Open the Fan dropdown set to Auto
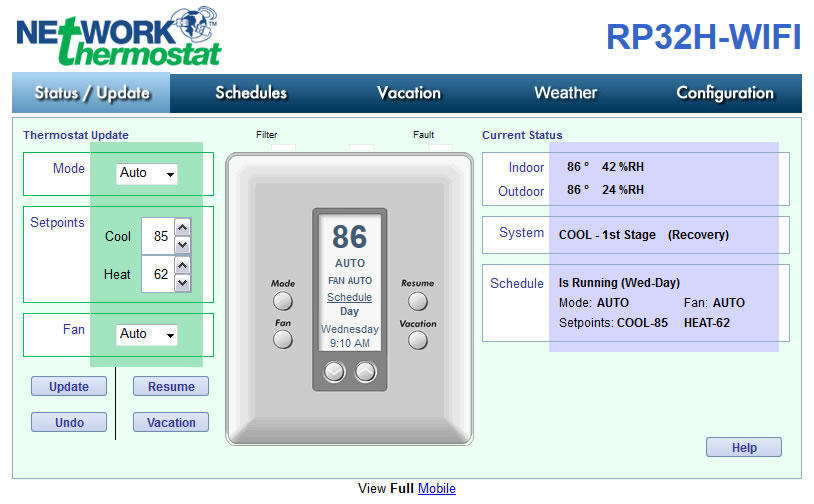This screenshot has width=814, height=504. point(146,334)
